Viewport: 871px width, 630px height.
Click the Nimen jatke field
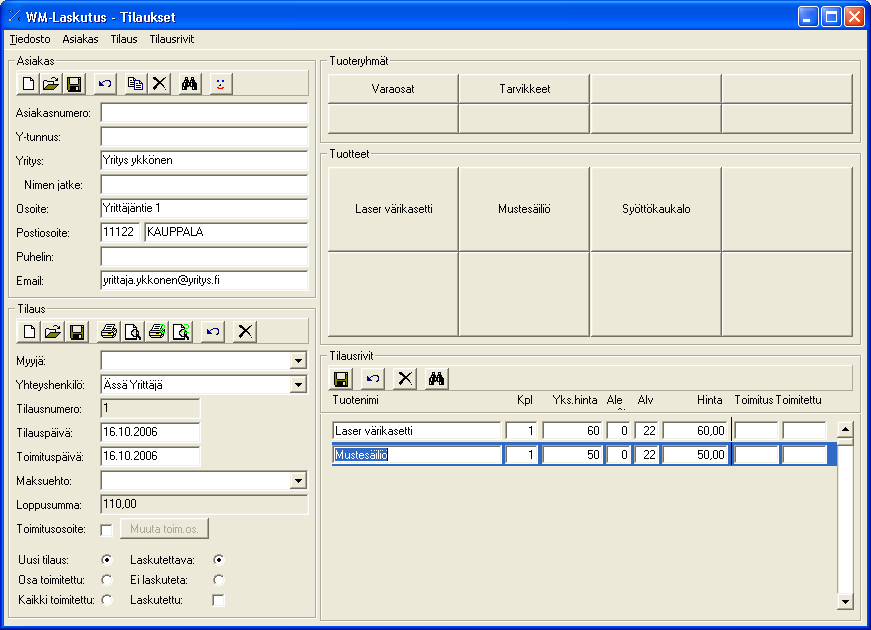pos(204,185)
